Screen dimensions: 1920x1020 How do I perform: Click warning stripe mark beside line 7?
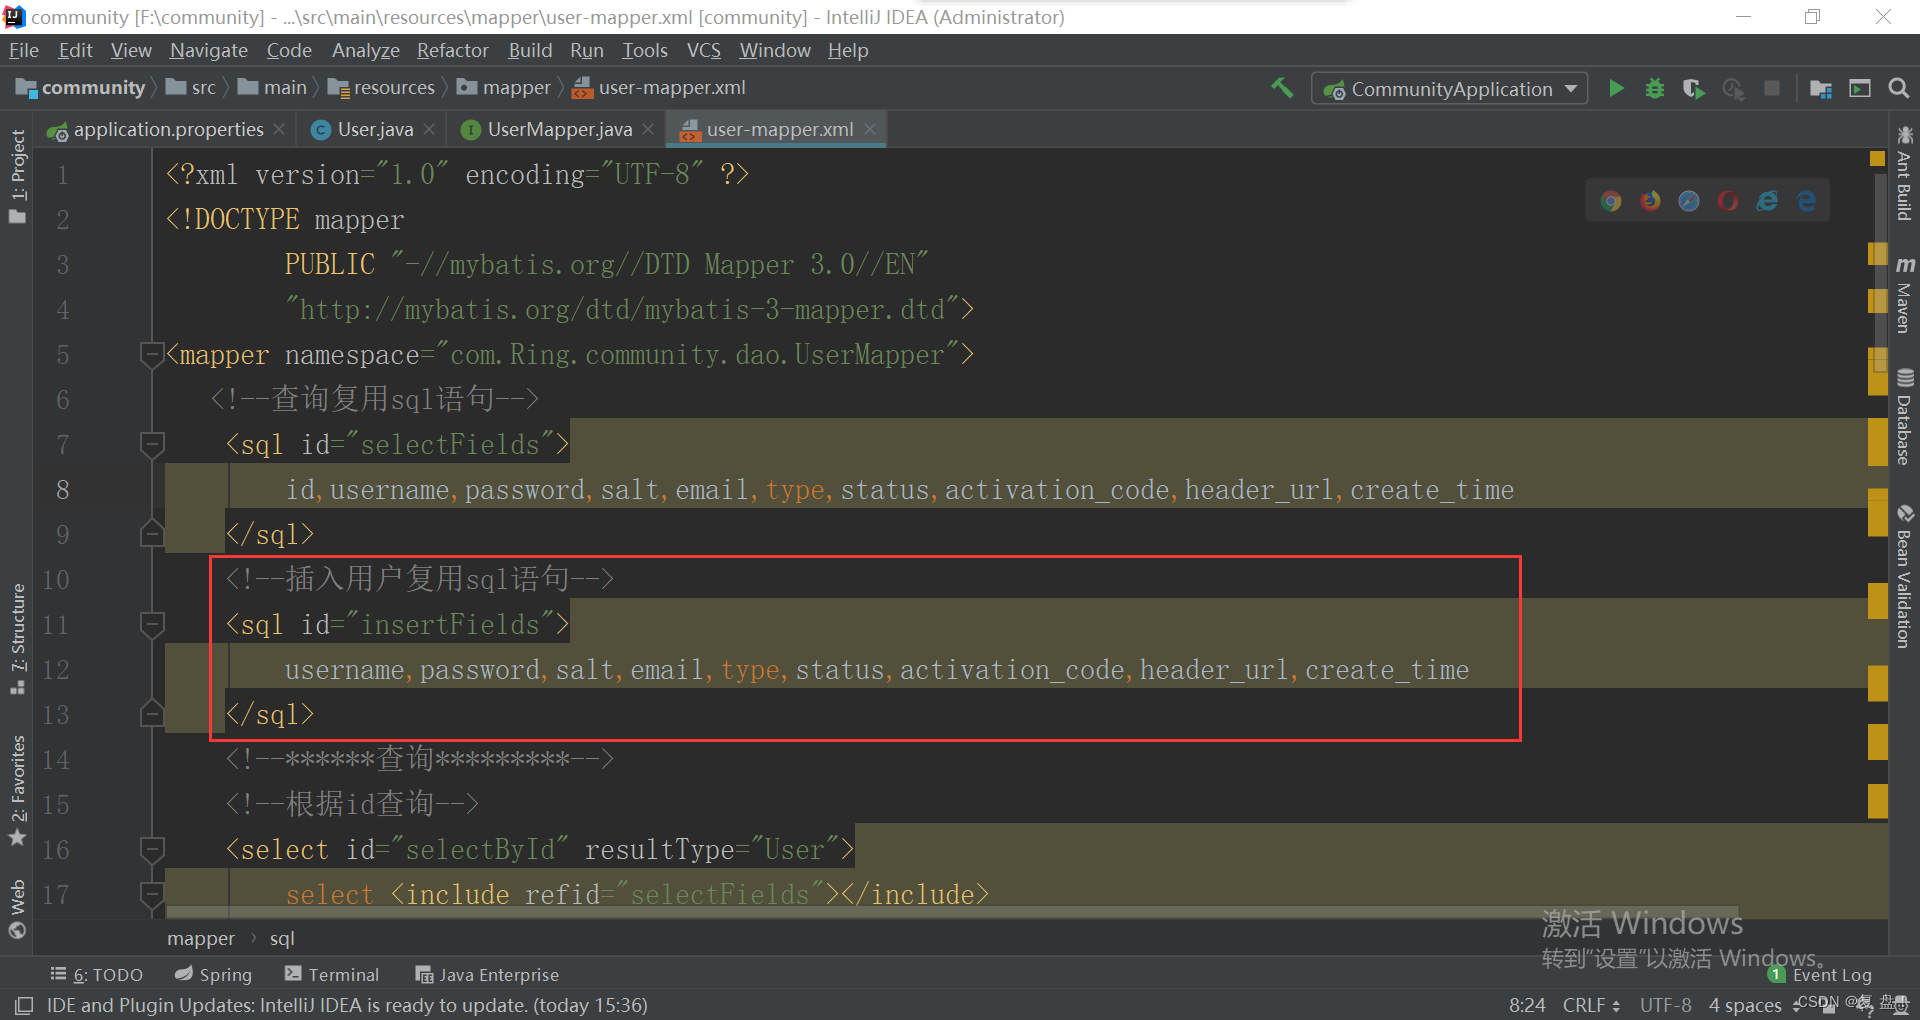click(1877, 444)
